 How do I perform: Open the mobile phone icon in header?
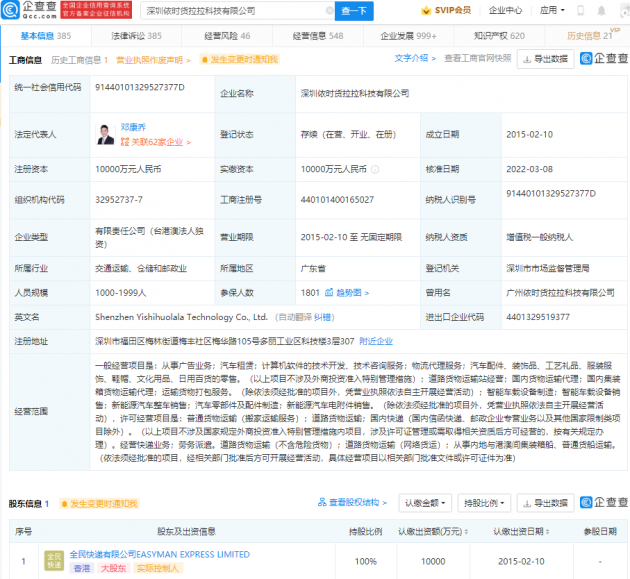(x=580, y=10)
